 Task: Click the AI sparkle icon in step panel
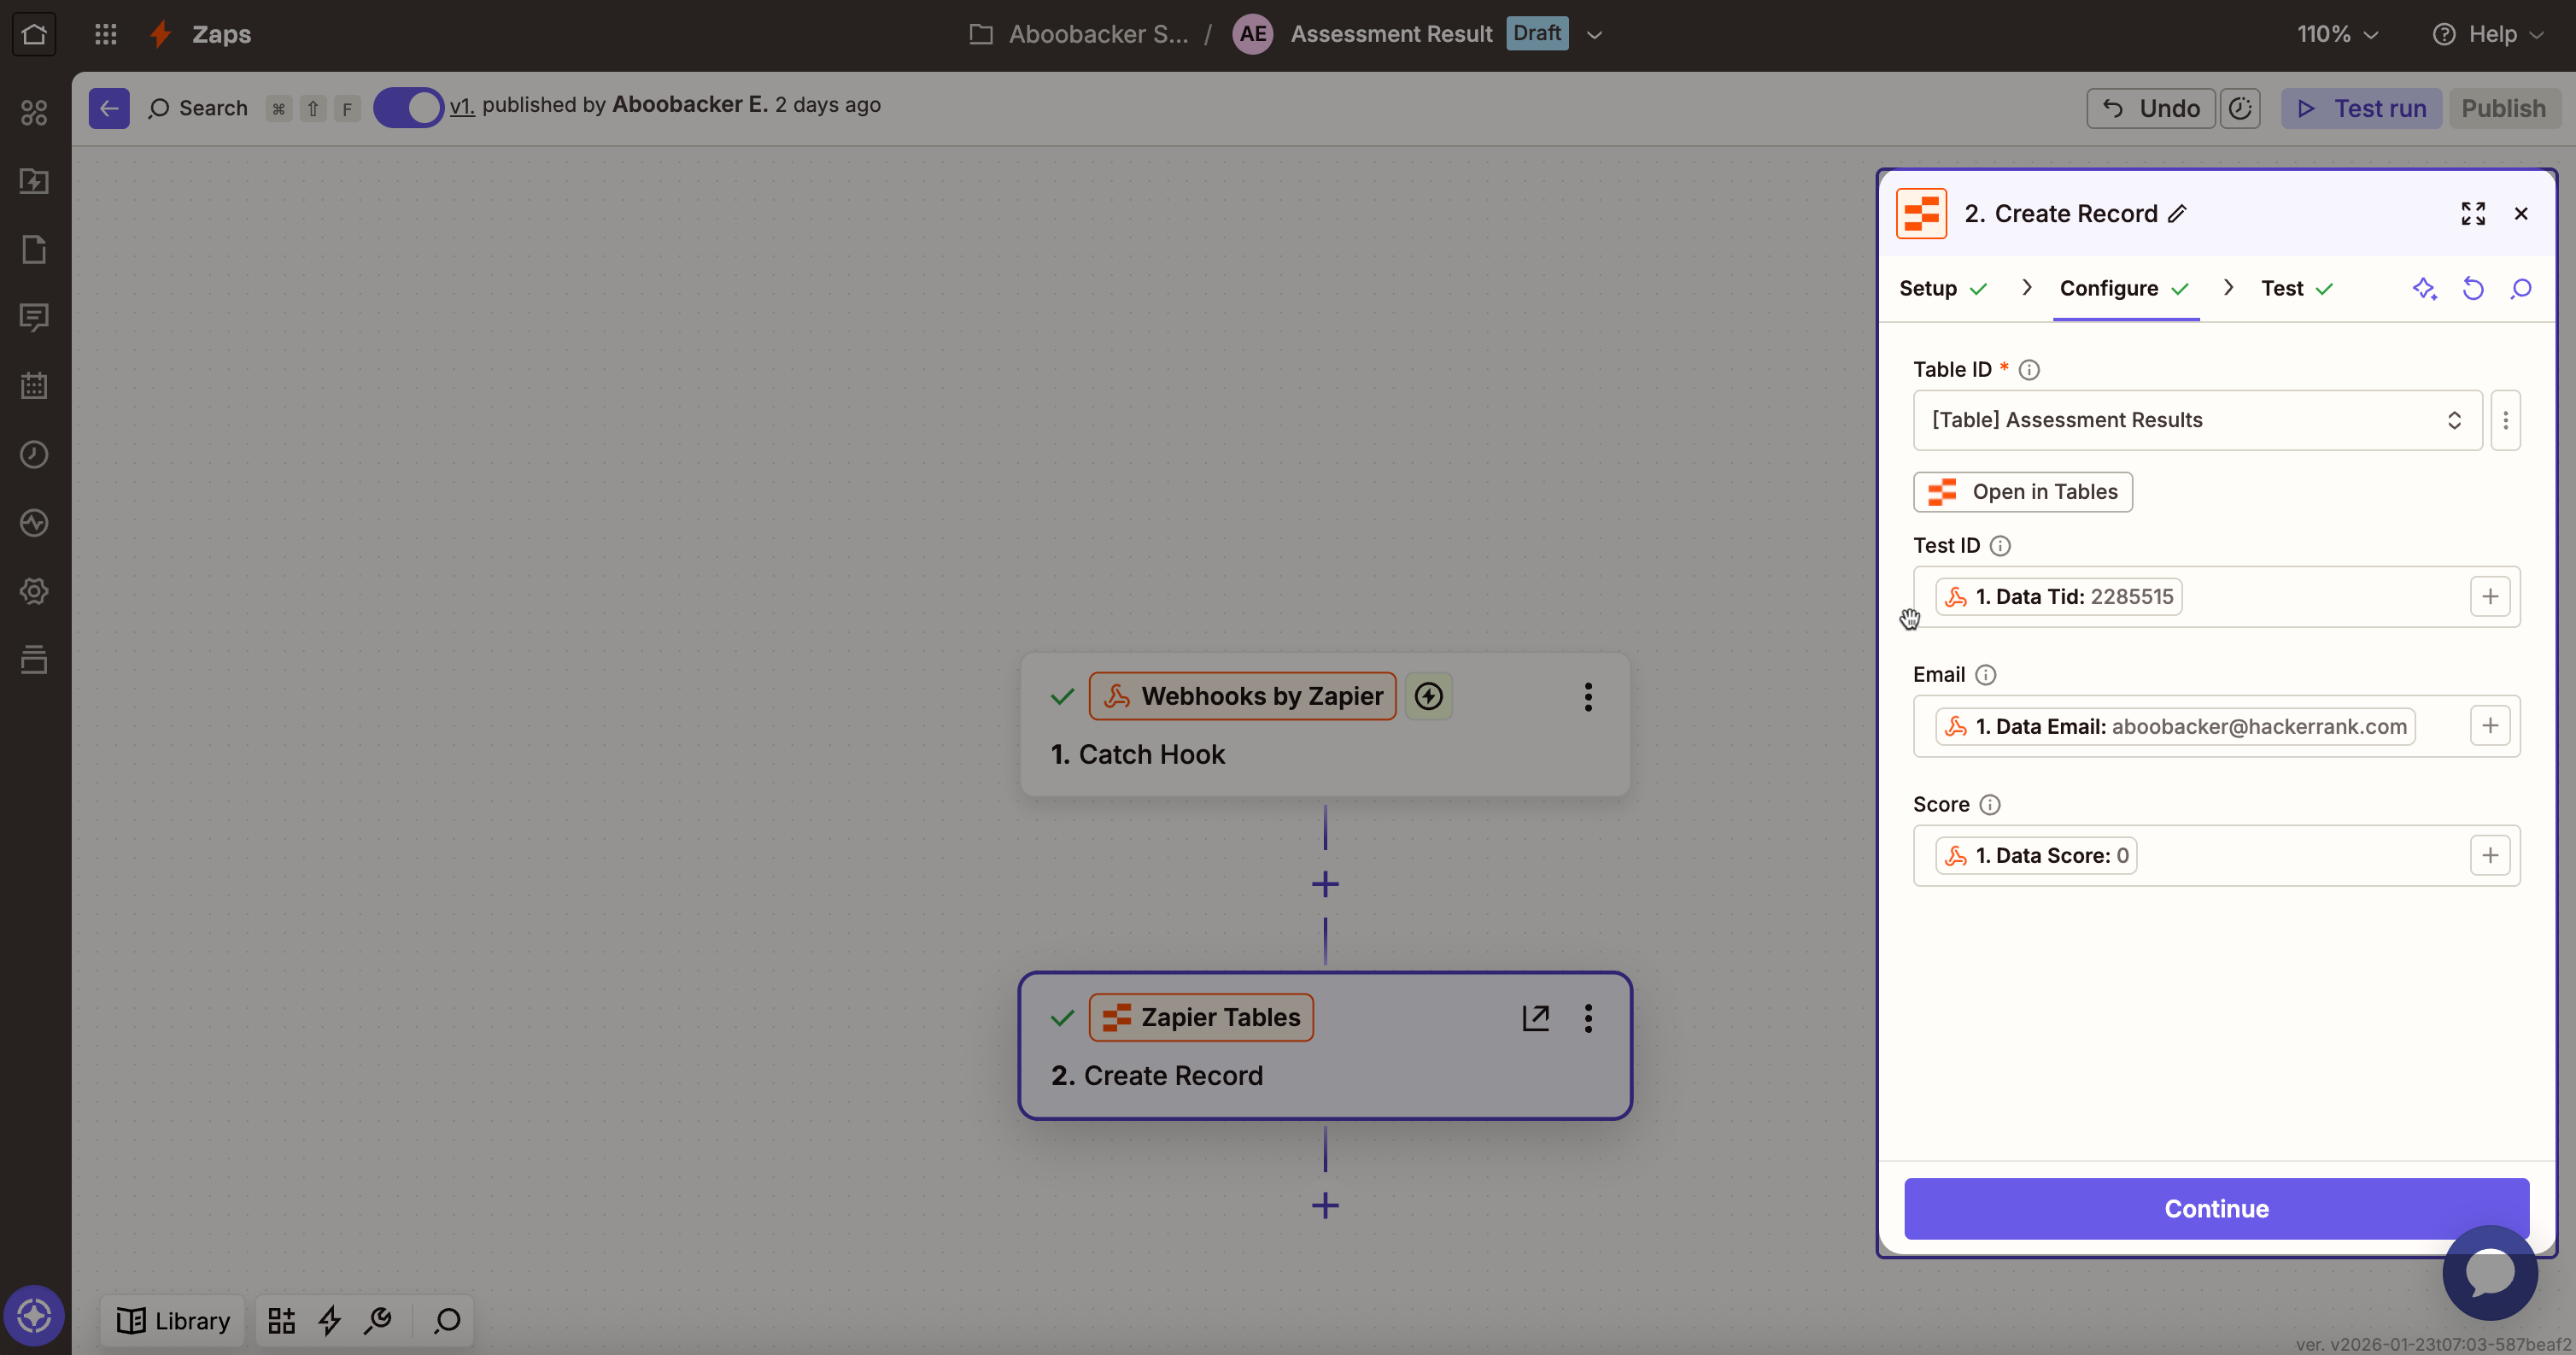point(2424,289)
